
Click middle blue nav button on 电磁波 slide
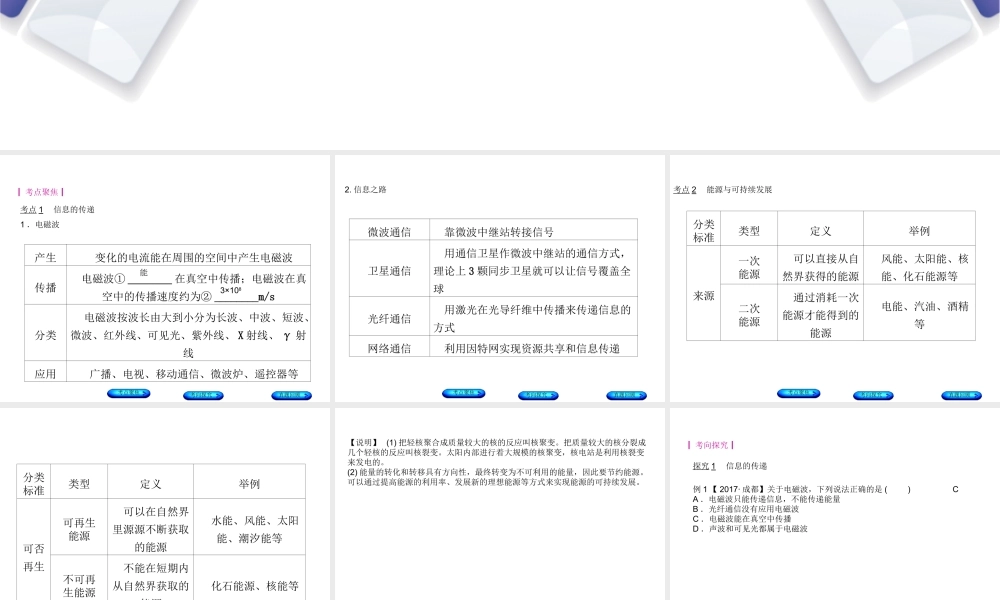[203, 395]
